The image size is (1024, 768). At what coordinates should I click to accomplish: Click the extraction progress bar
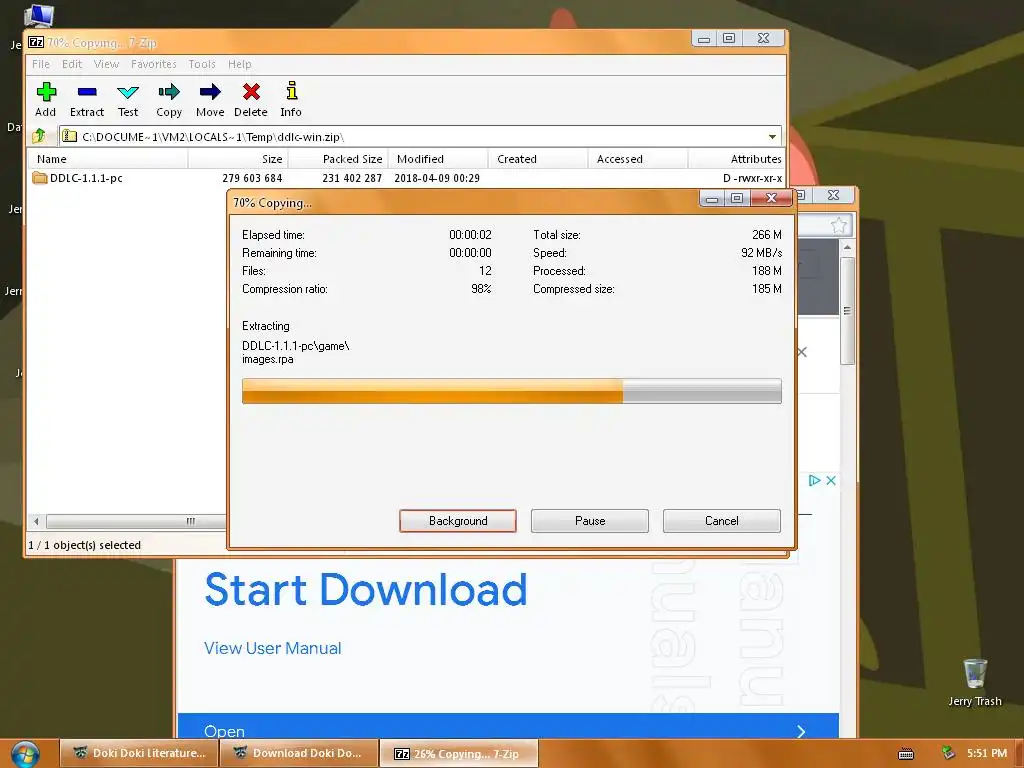tap(511, 391)
